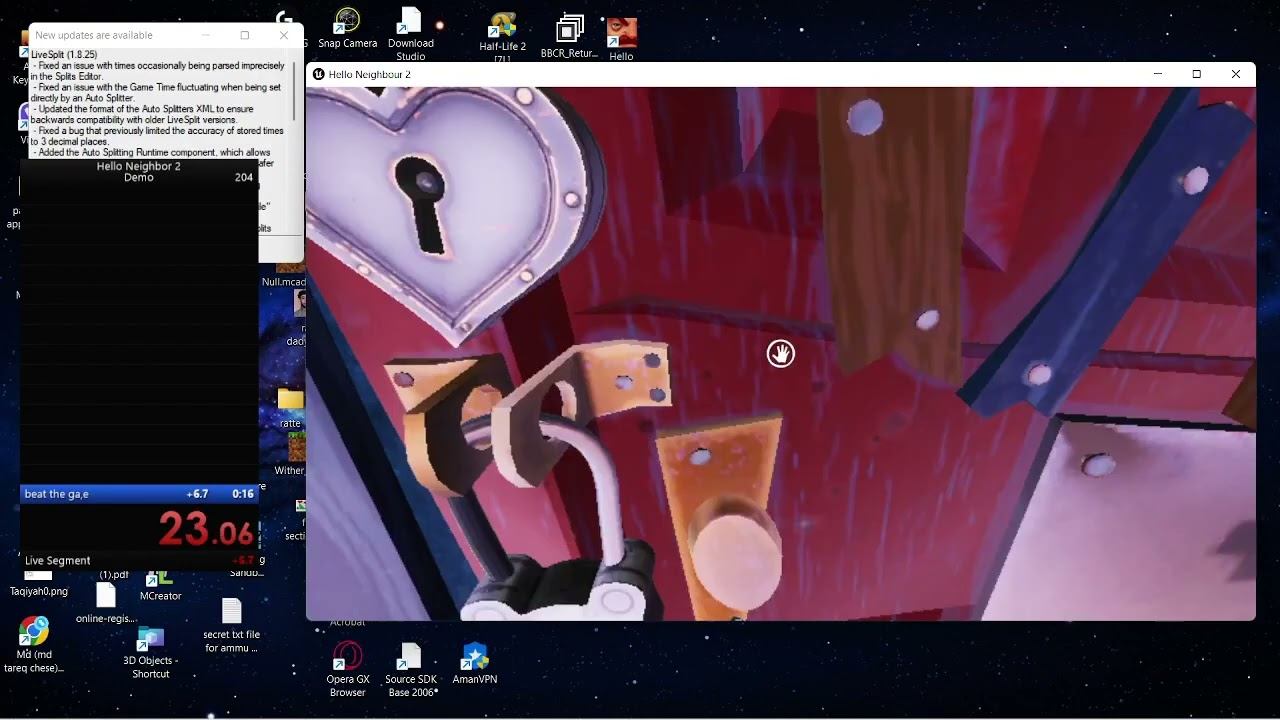Open the Download Studio desktop file
The height and width of the screenshot is (720, 1280).
pos(410,33)
